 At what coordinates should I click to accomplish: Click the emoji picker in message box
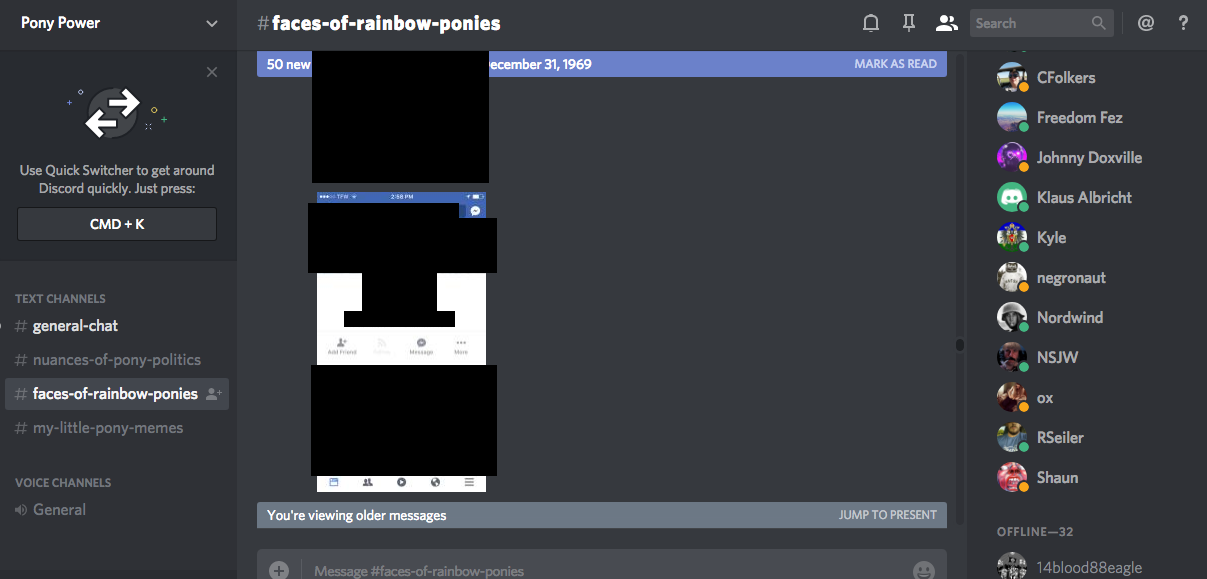click(923, 570)
